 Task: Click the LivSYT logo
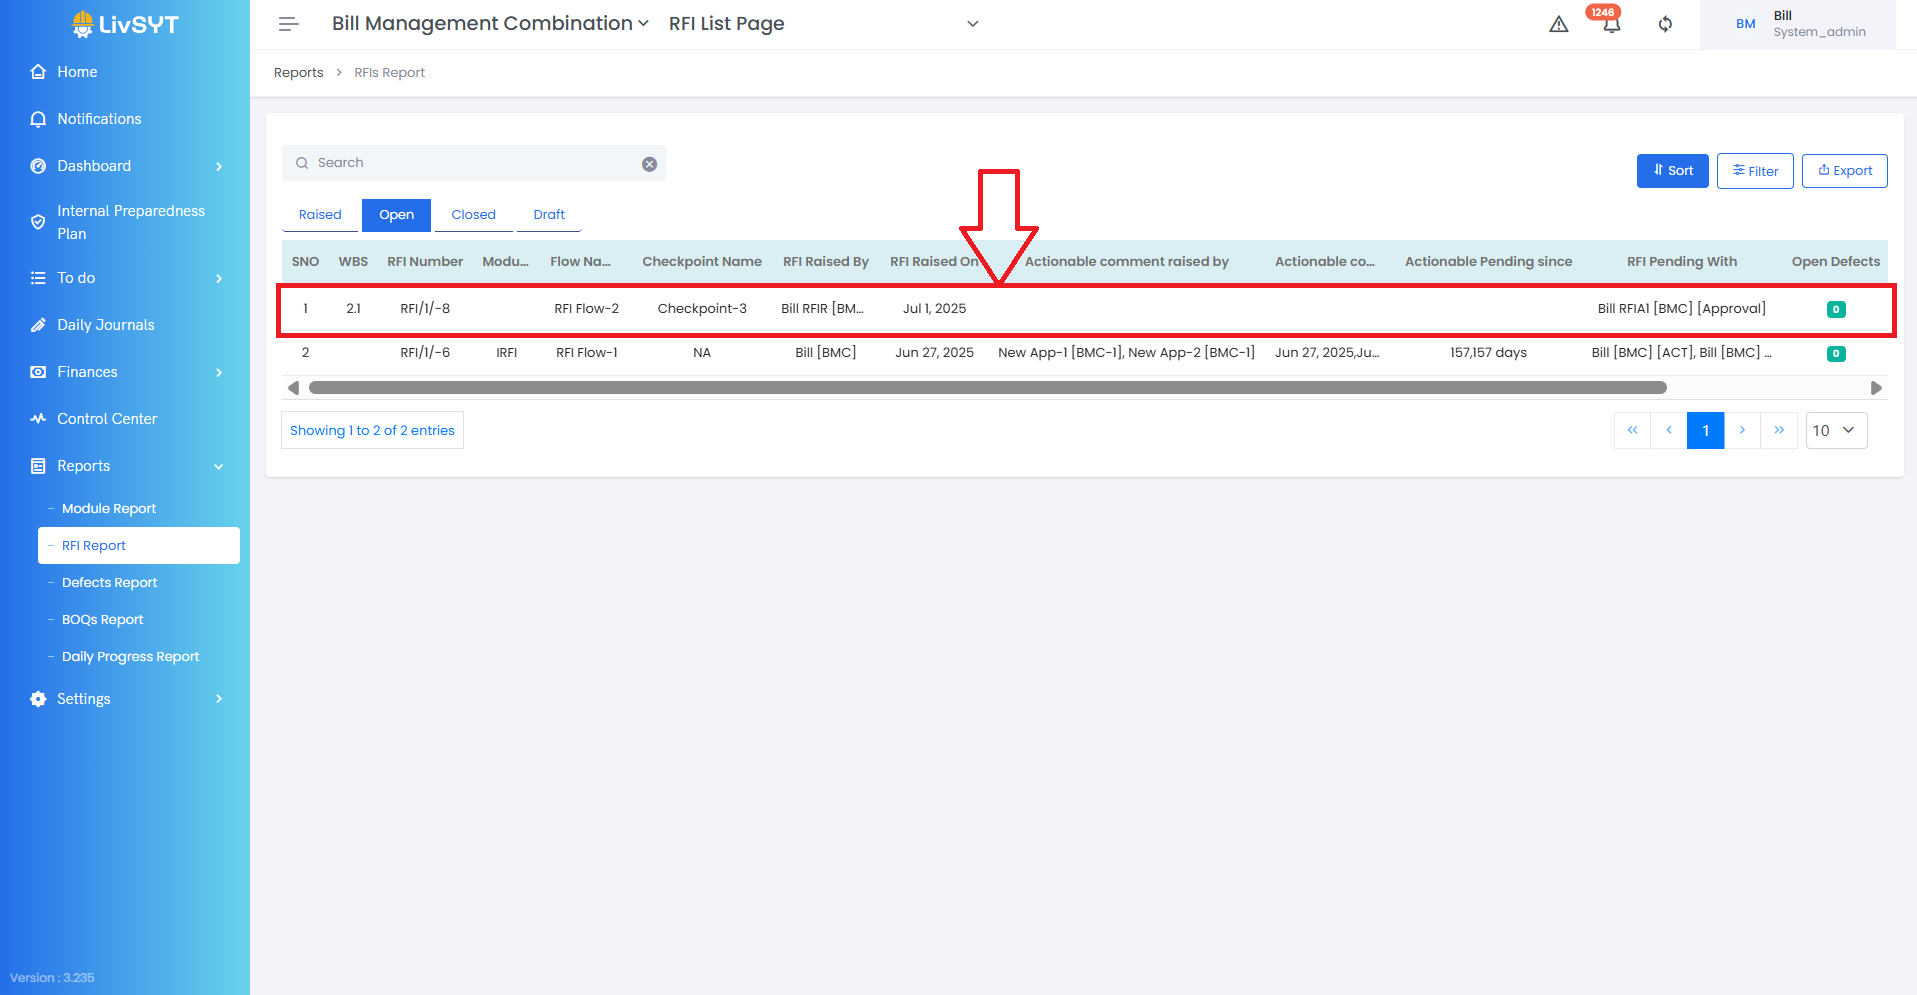click(125, 24)
